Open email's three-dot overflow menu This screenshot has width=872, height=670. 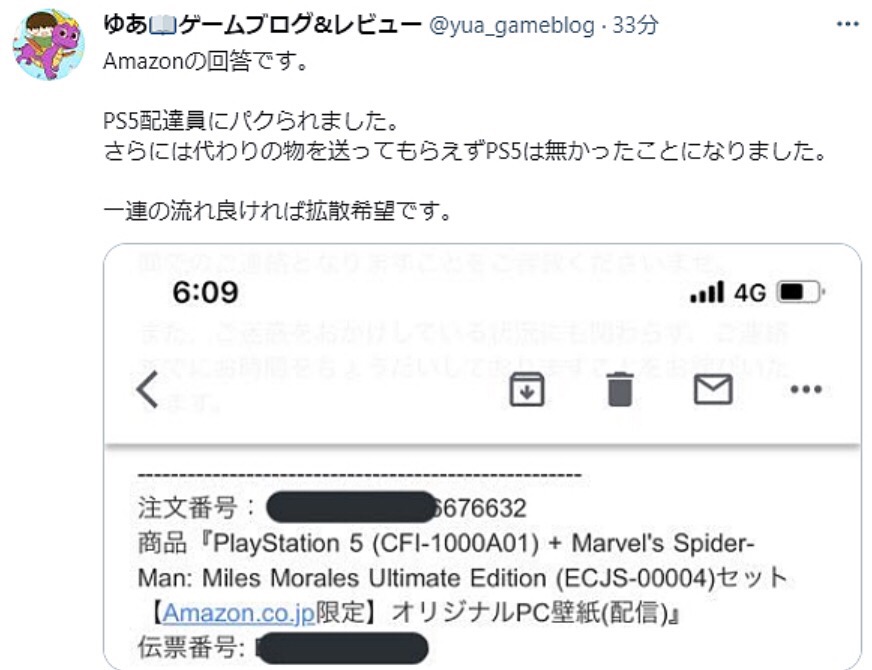806,389
